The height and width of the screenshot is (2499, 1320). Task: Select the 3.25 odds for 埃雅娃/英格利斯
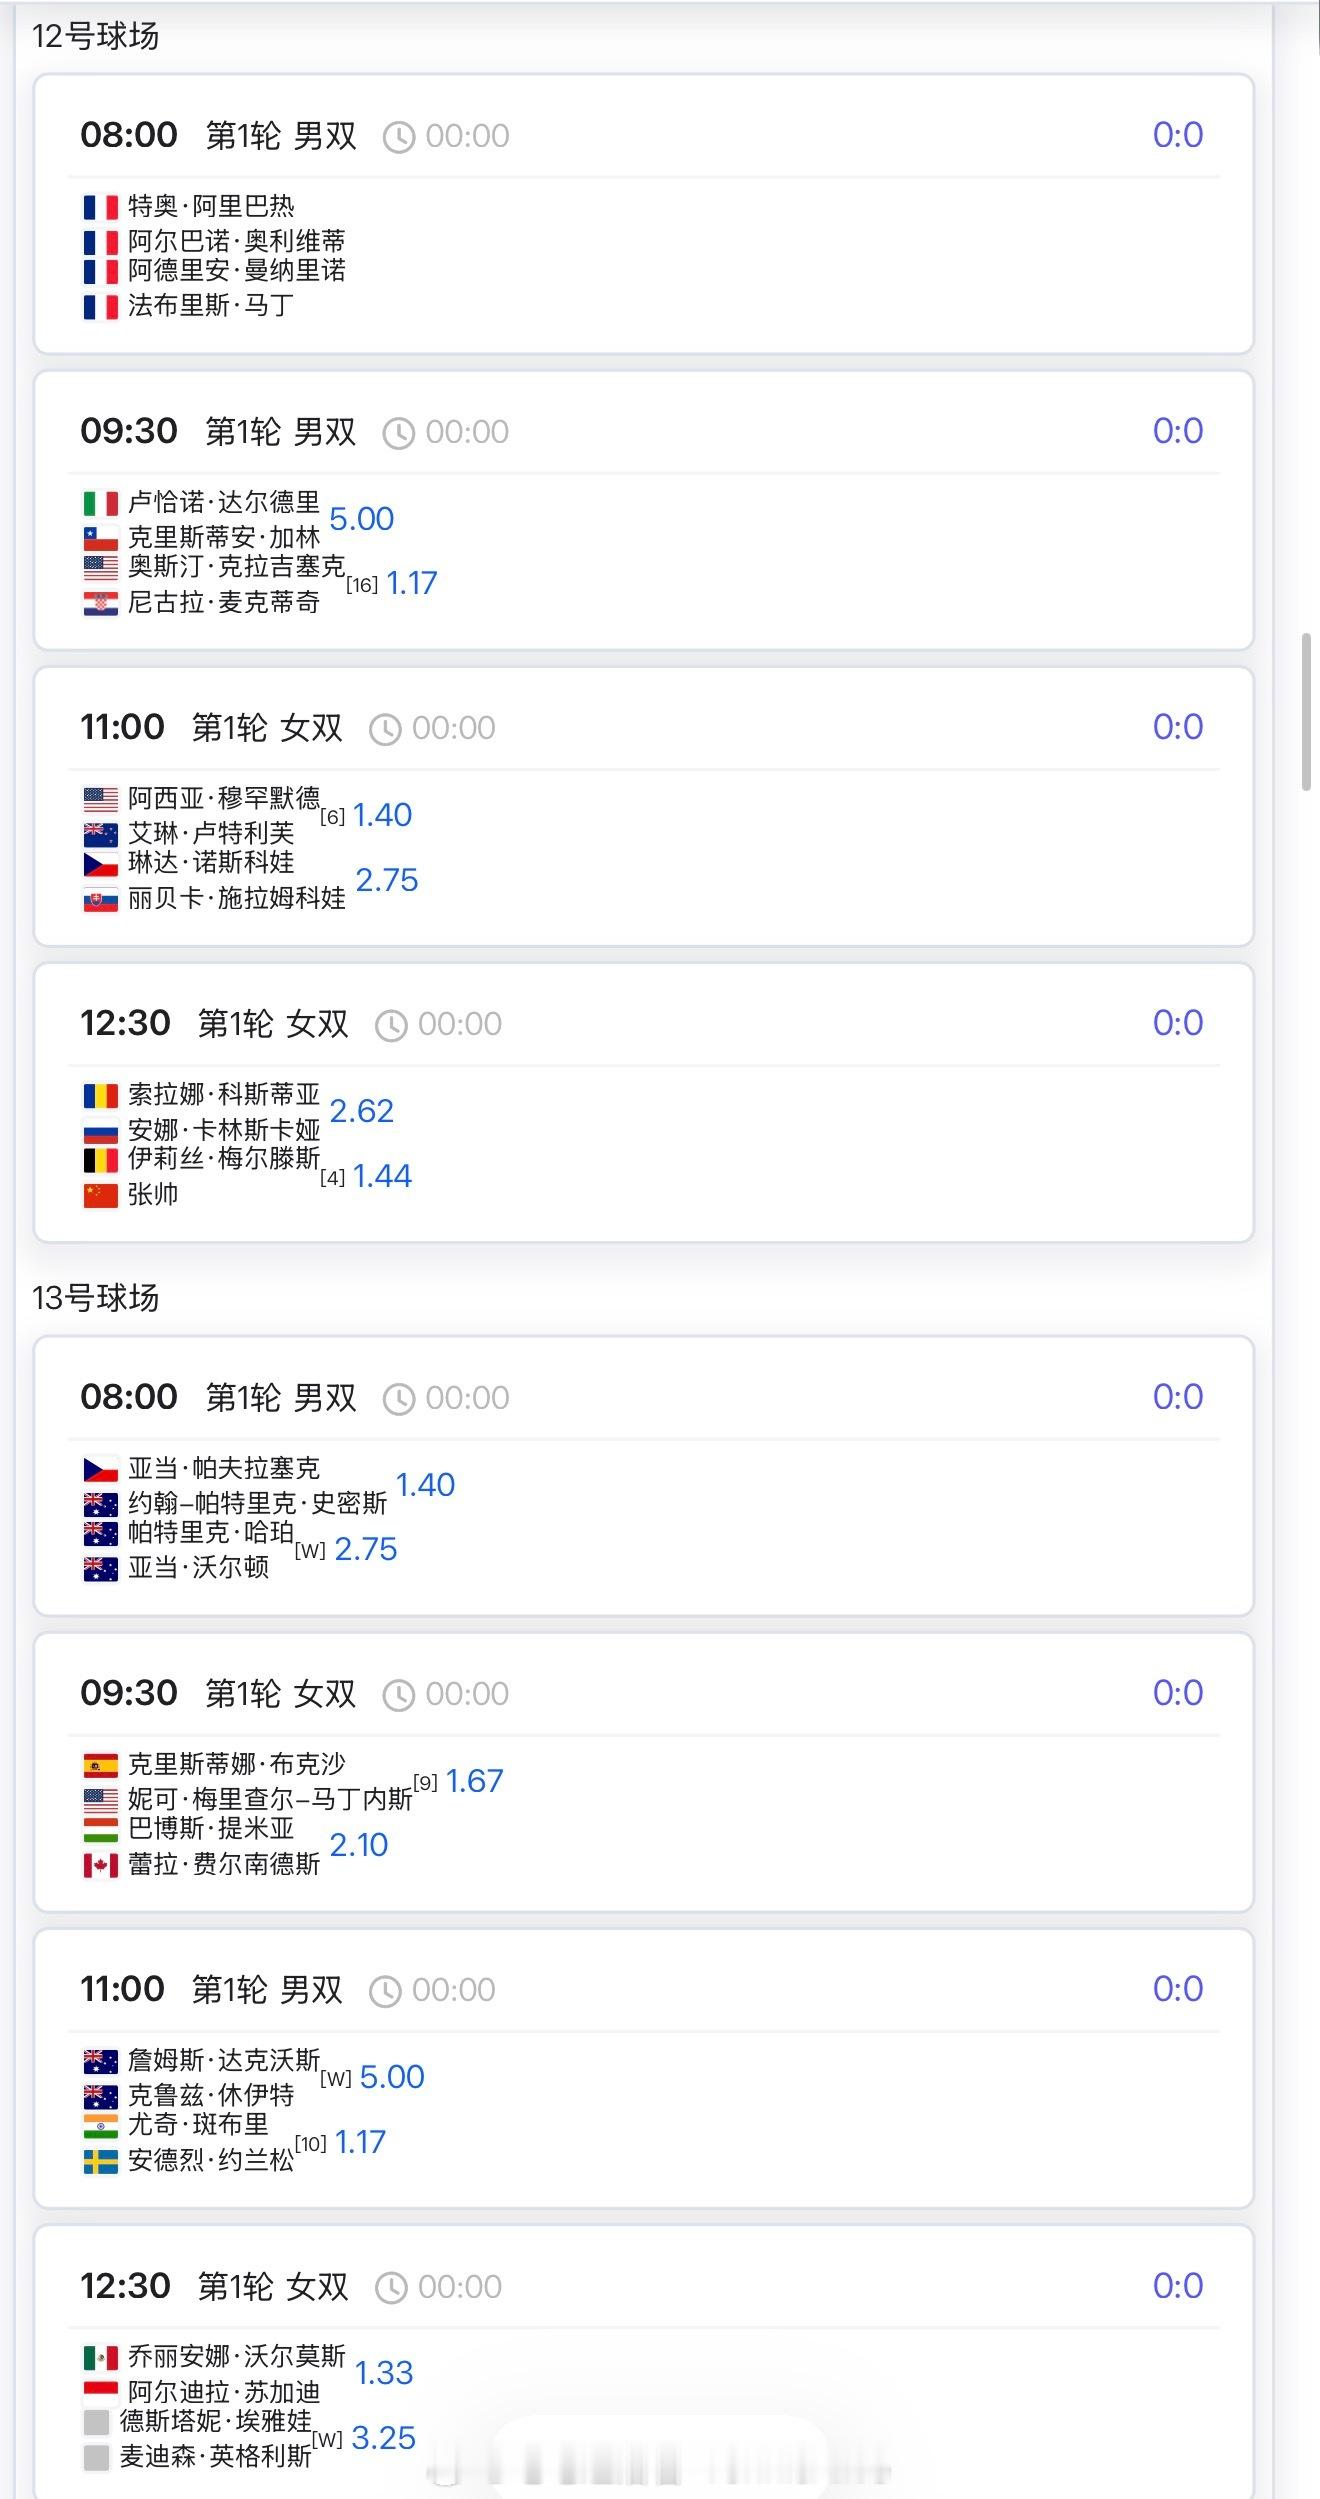click(384, 2438)
